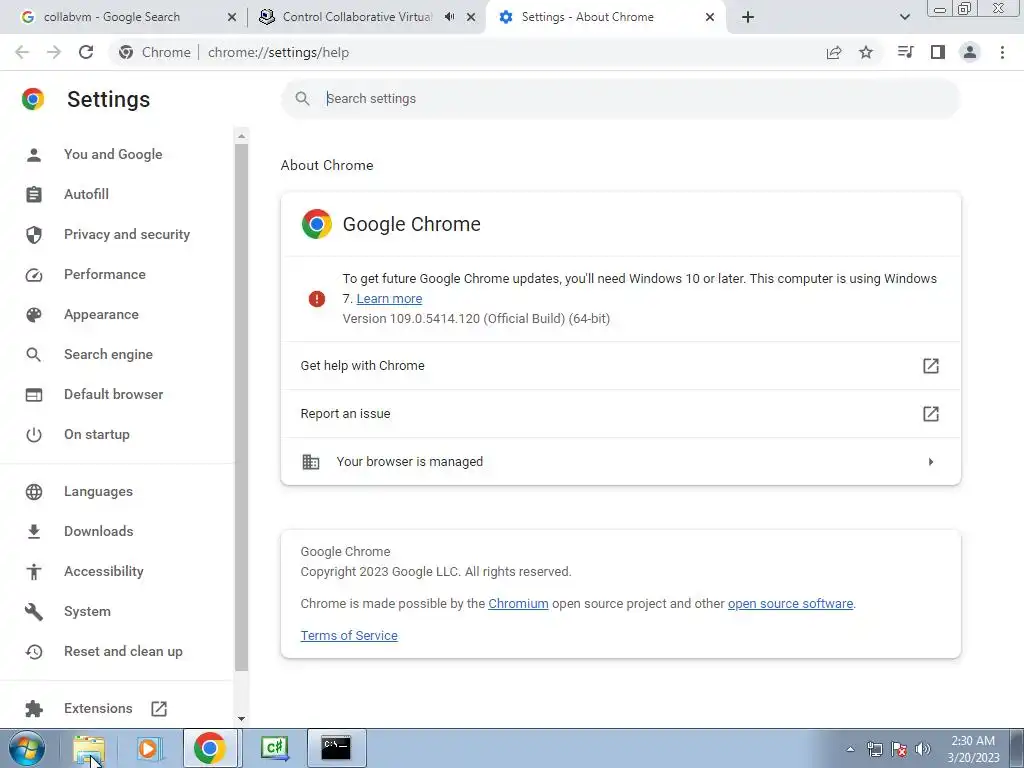Bookmark this page with star icon
This screenshot has width=1024, height=768.
(x=866, y=52)
